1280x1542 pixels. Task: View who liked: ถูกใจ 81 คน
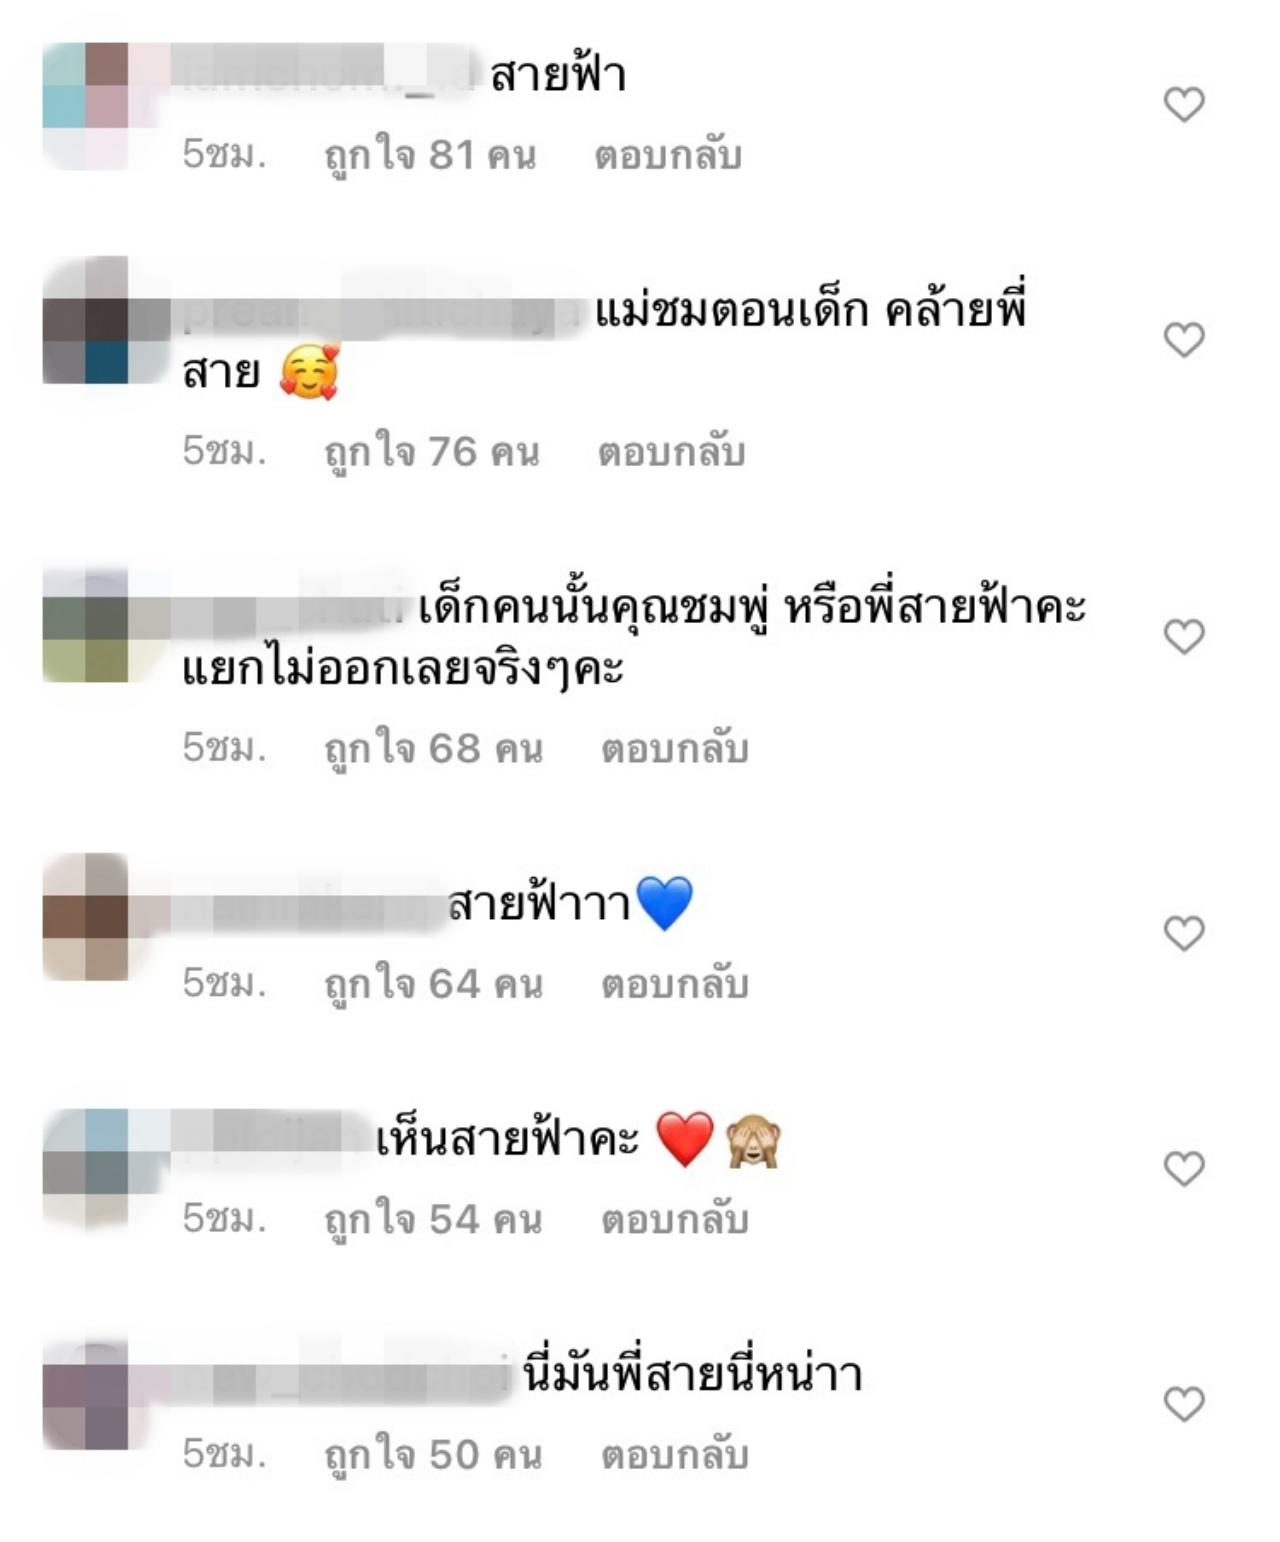click(x=431, y=157)
